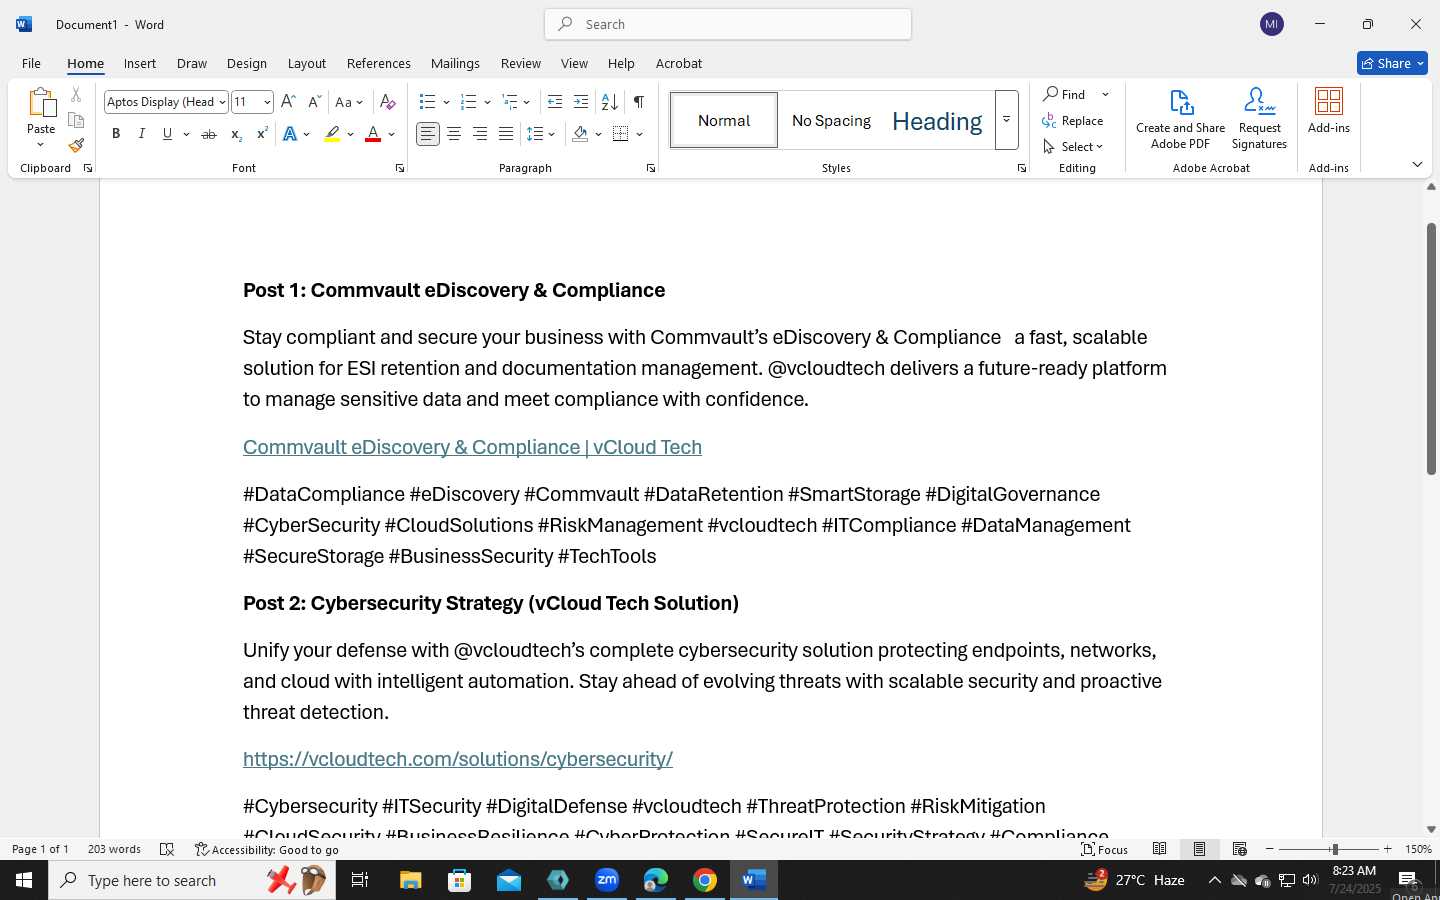Expand bullets list dropdown
Image resolution: width=1440 pixels, height=900 pixels.
[x=446, y=102]
